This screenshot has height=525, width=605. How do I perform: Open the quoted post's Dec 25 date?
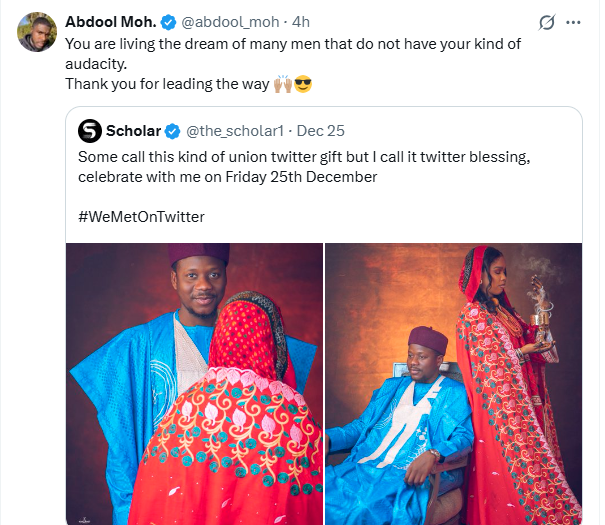pos(321,131)
